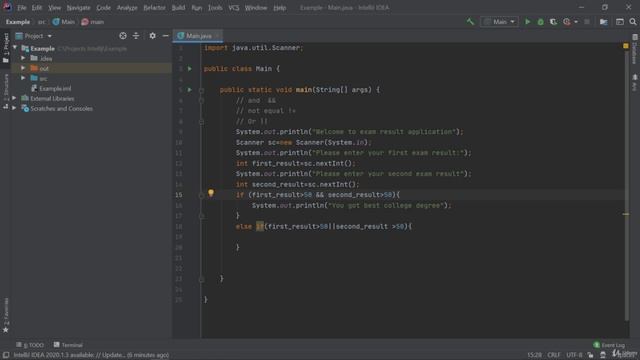
Task: Open the Terminal tool window
Action: click(68, 345)
